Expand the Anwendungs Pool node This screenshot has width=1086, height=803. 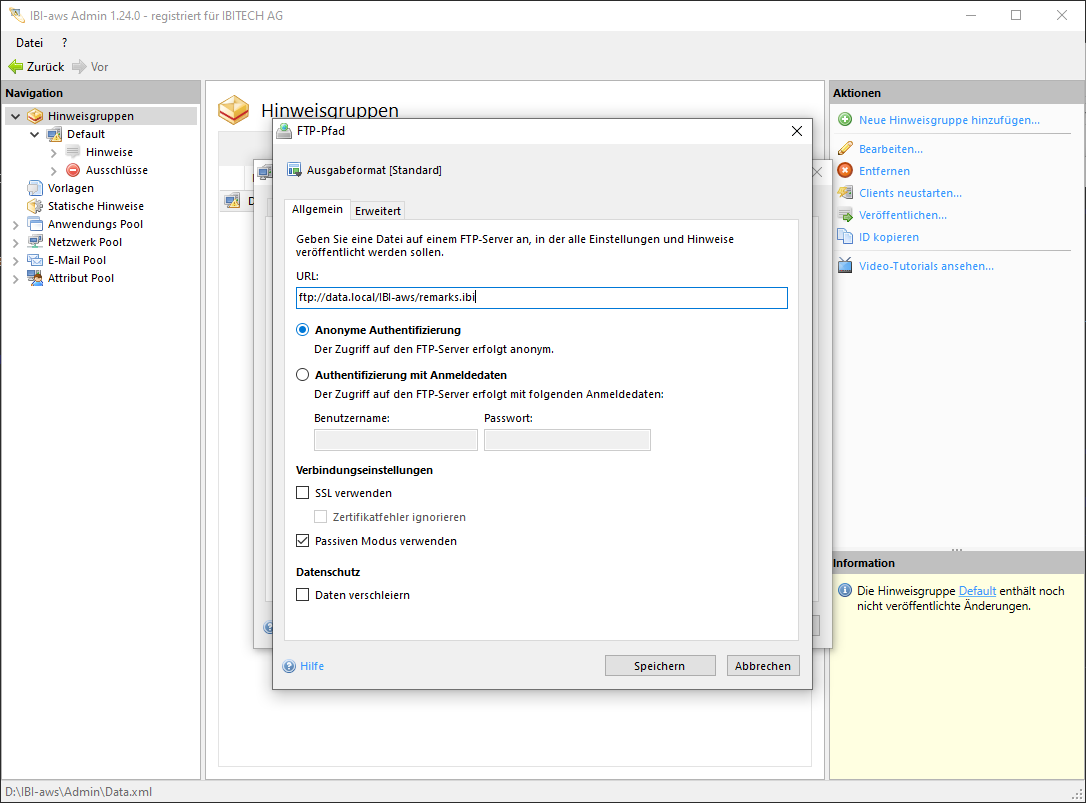pos(16,224)
